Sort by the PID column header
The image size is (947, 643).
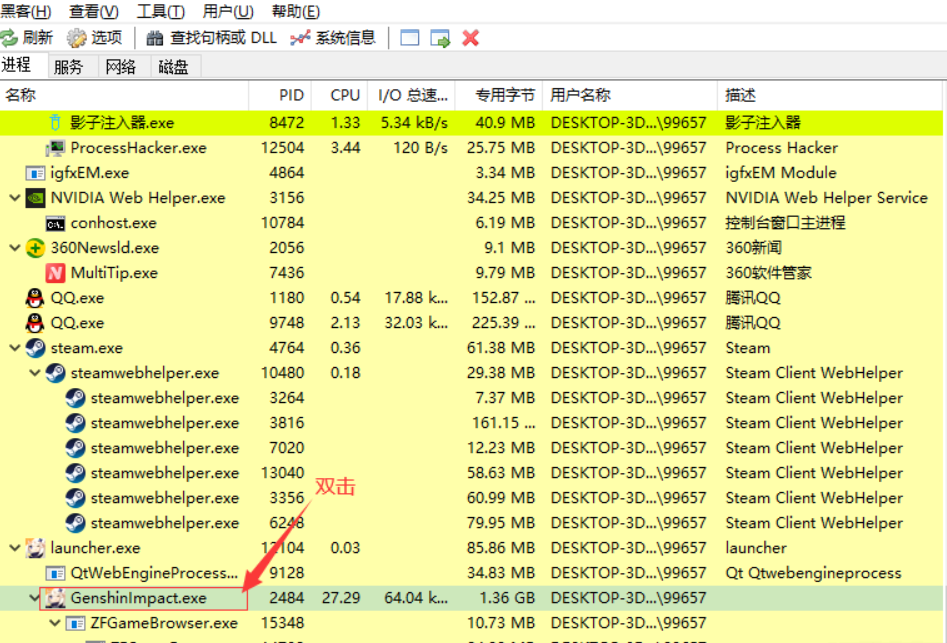point(291,95)
